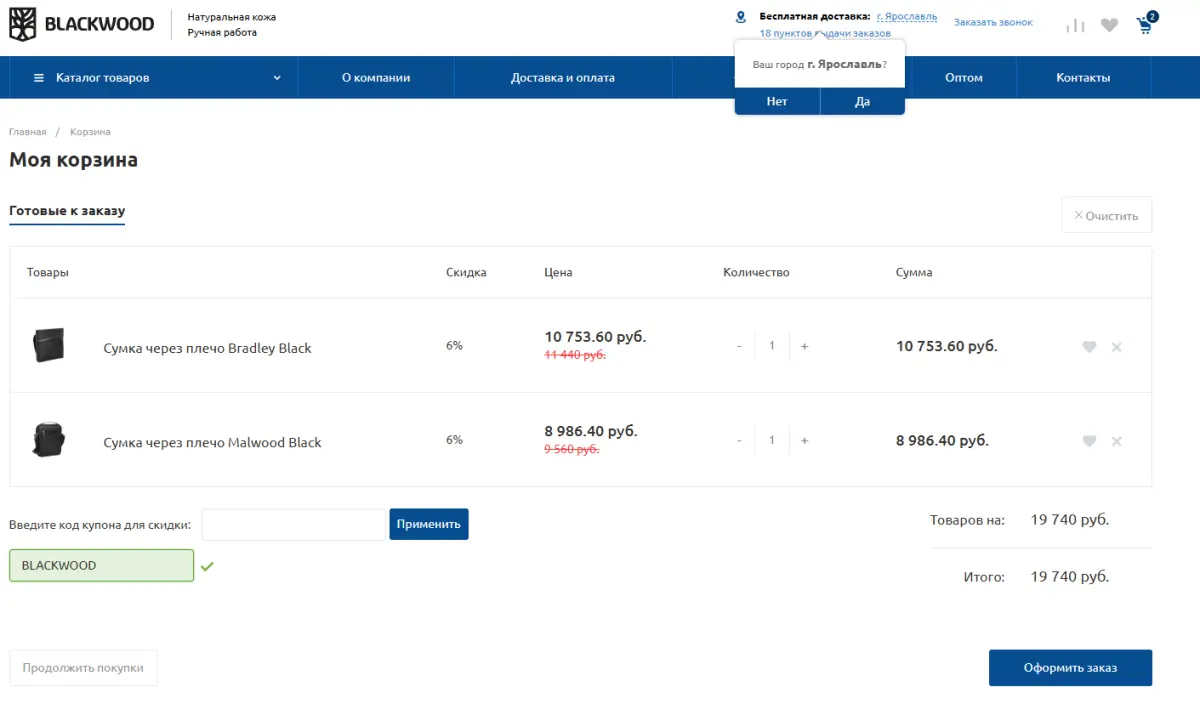Open the compare bars icon

tap(1075, 25)
